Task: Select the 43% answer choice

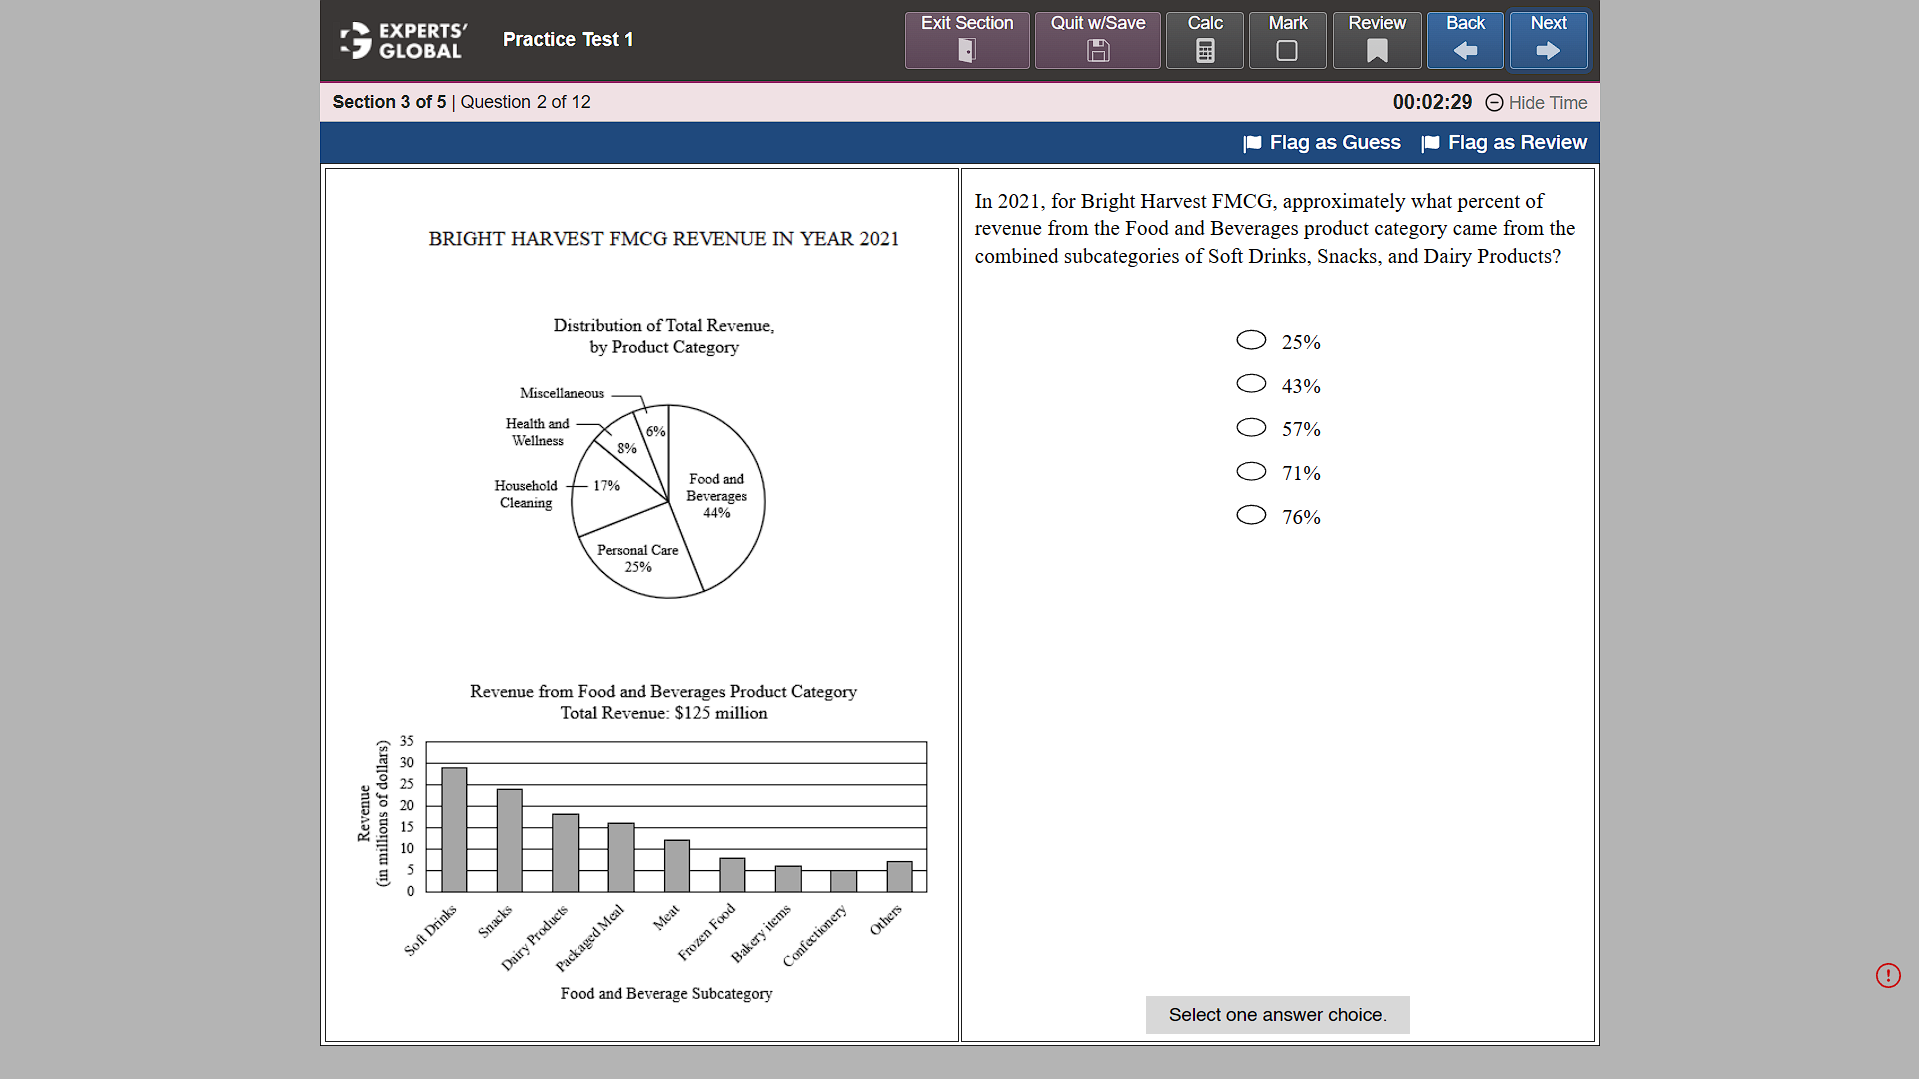Action: (1251, 383)
